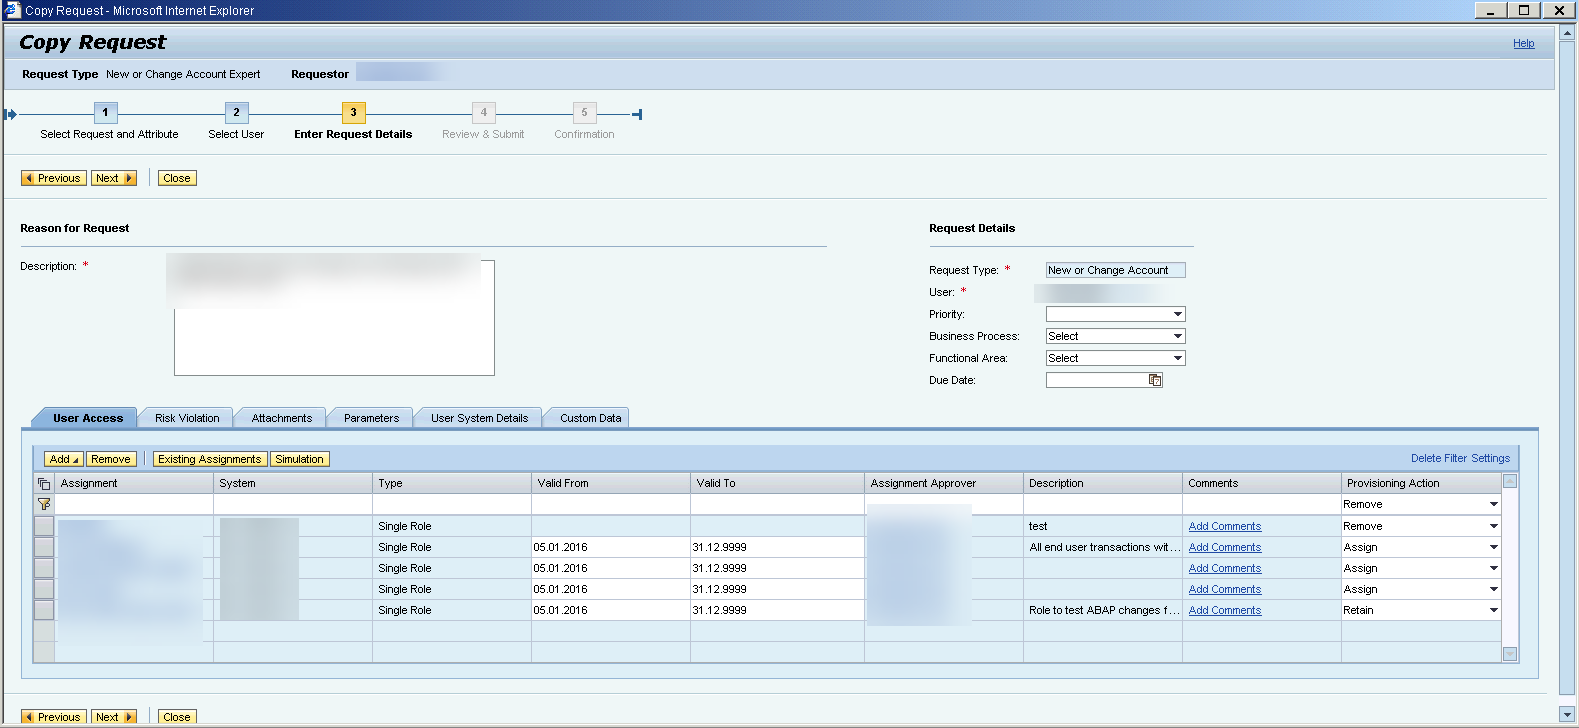Click table scrollbar down arrow

pyautogui.click(x=1510, y=654)
